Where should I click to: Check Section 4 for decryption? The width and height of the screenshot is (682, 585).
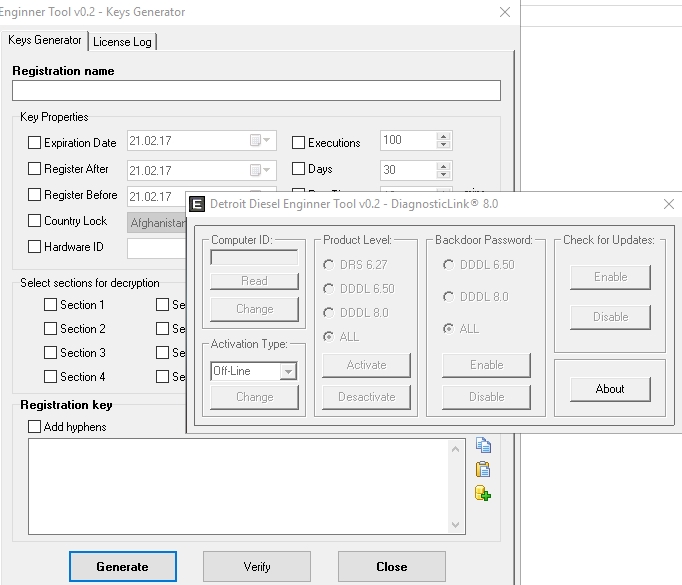tap(50, 376)
